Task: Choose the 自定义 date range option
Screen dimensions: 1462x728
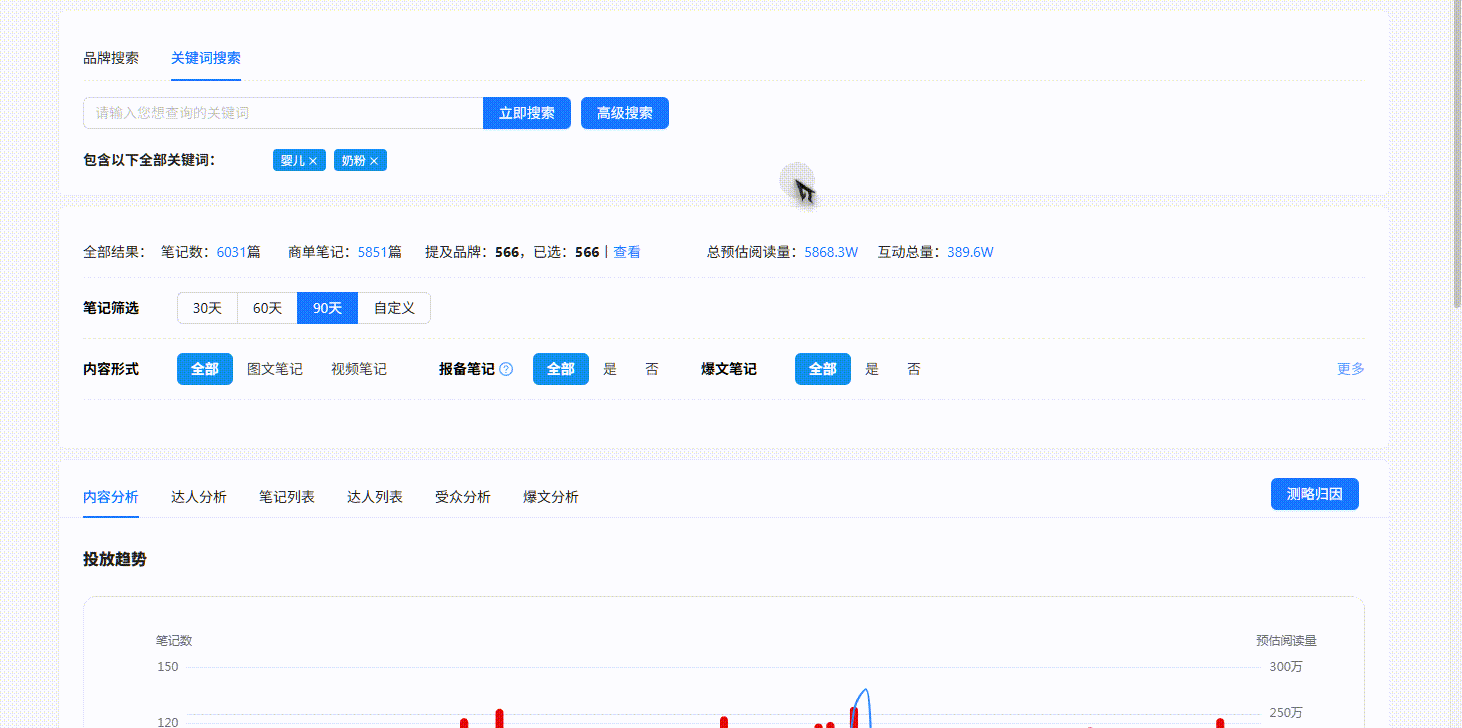Action: pyautogui.click(x=394, y=308)
